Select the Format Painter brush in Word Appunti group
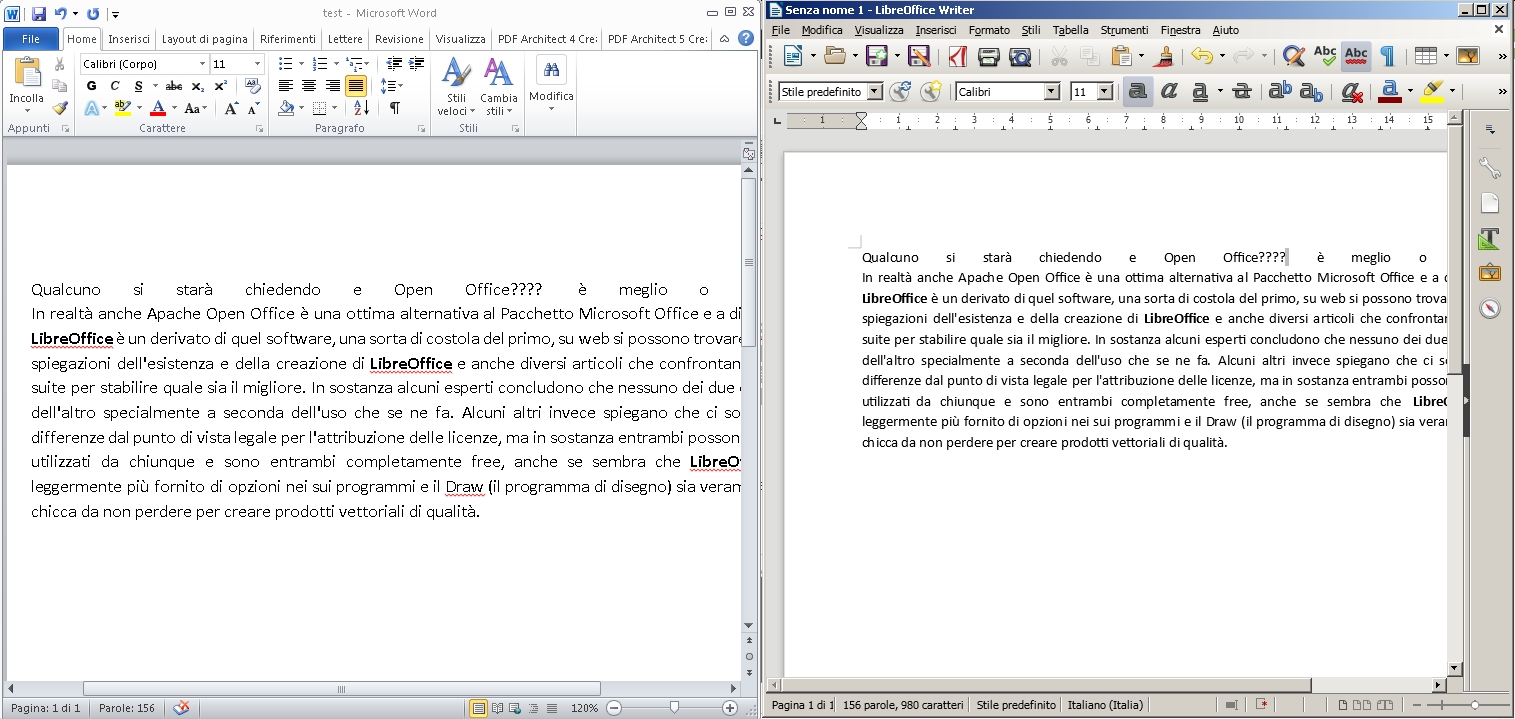This screenshot has height=719, width=1515. 60,108
